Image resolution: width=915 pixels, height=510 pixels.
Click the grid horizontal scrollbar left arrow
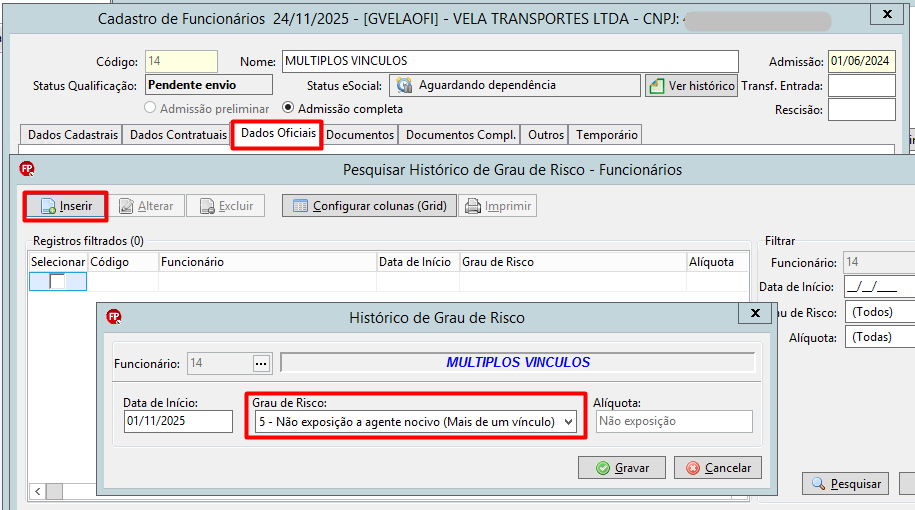pos(37,491)
